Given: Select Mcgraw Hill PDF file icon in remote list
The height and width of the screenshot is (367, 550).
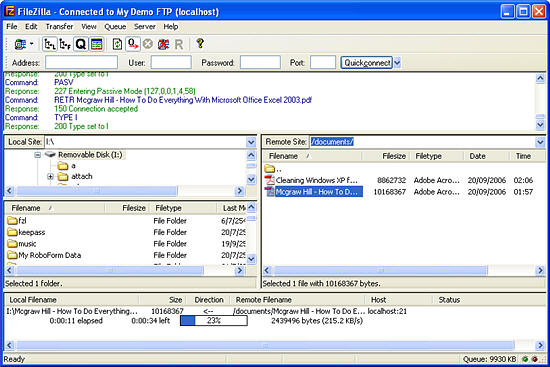Looking at the screenshot, I should [x=270, y=192].
